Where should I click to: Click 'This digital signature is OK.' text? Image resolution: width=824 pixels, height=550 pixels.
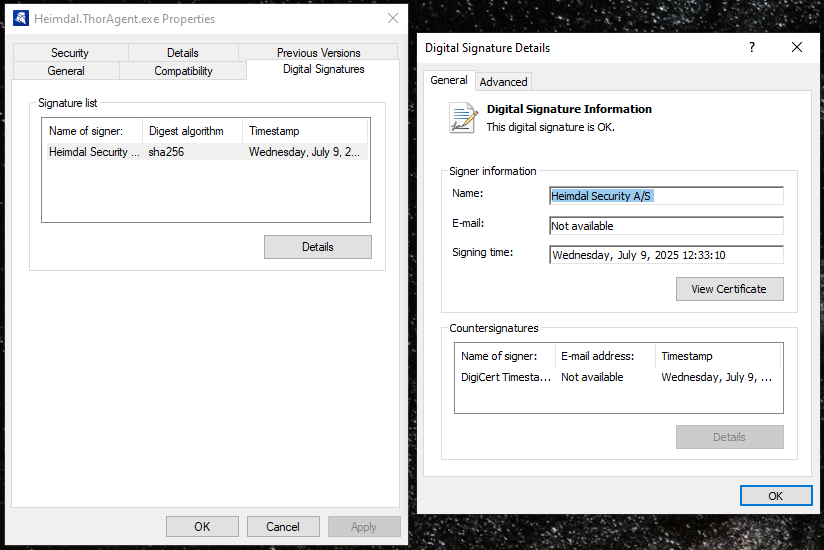[550, 127]
